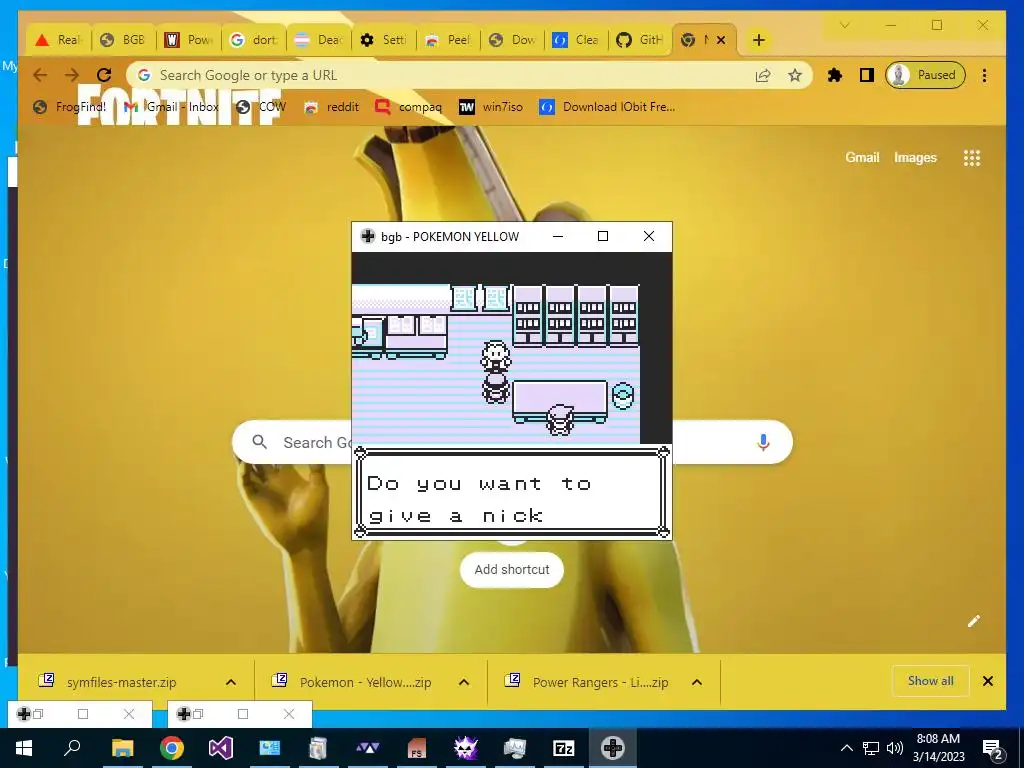Image resolution: width=1024 pixels, height=768 pixels.
Task: Toggle the Chrome side panel icon
Action: click(867, 75)
